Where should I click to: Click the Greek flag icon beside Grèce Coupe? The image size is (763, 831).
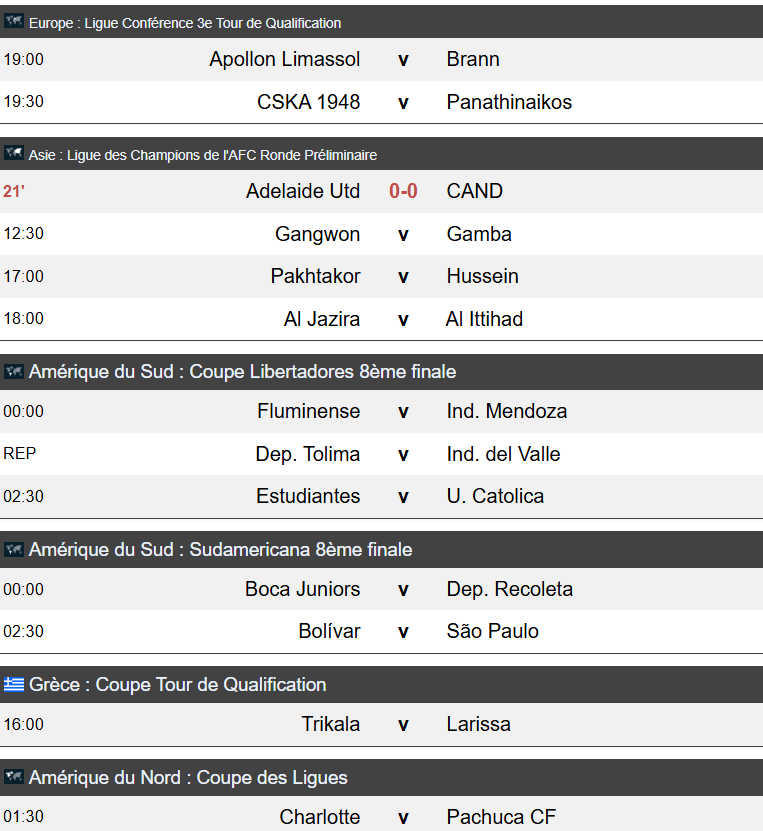coord(14,684)
